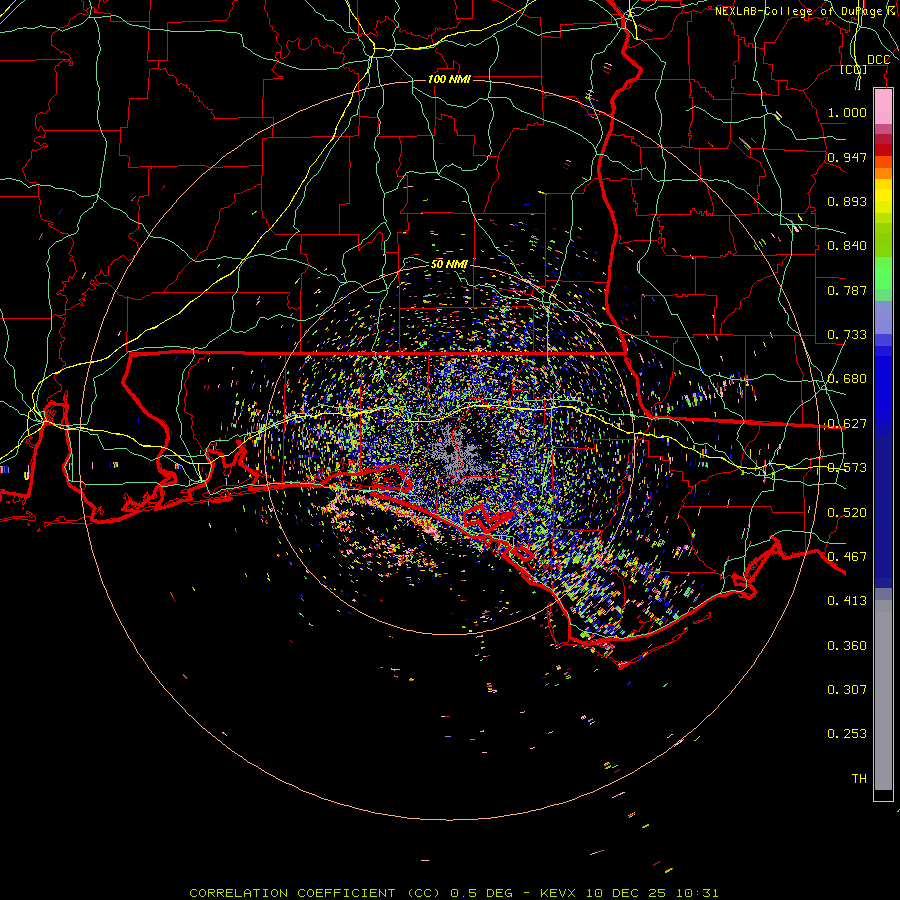Pick the periwinkle segment of the color bar
900x900 pixels.
[x=883, y=317]
